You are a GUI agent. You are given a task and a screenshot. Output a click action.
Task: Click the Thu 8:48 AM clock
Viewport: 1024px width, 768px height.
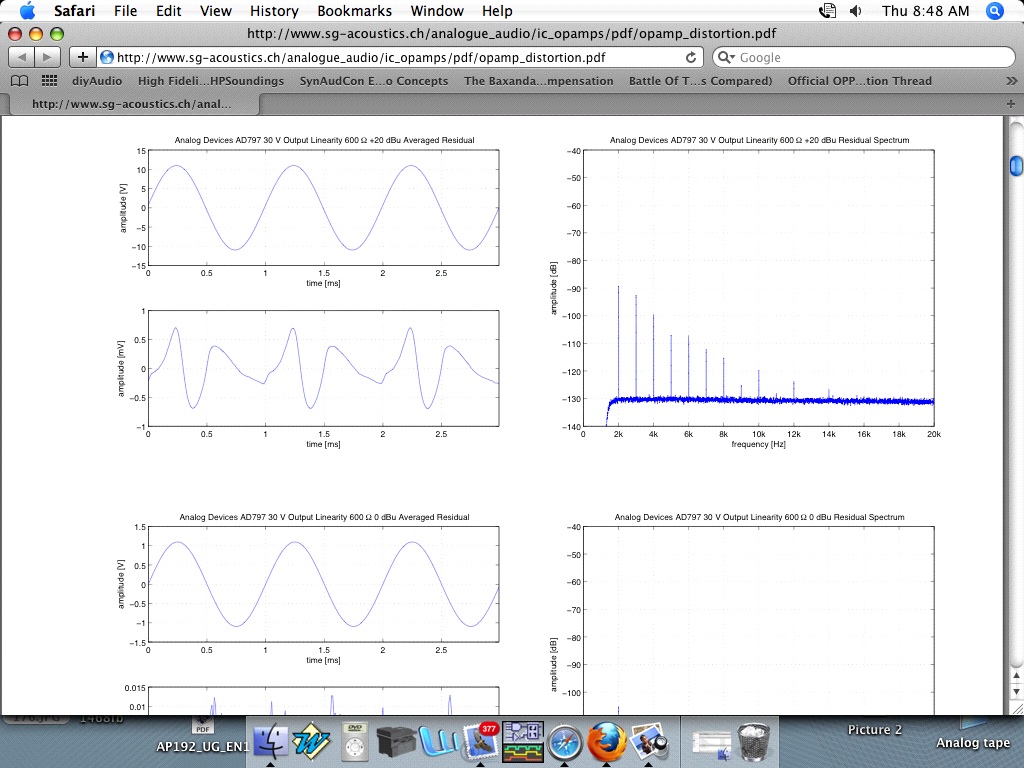(x=925, y=11)
